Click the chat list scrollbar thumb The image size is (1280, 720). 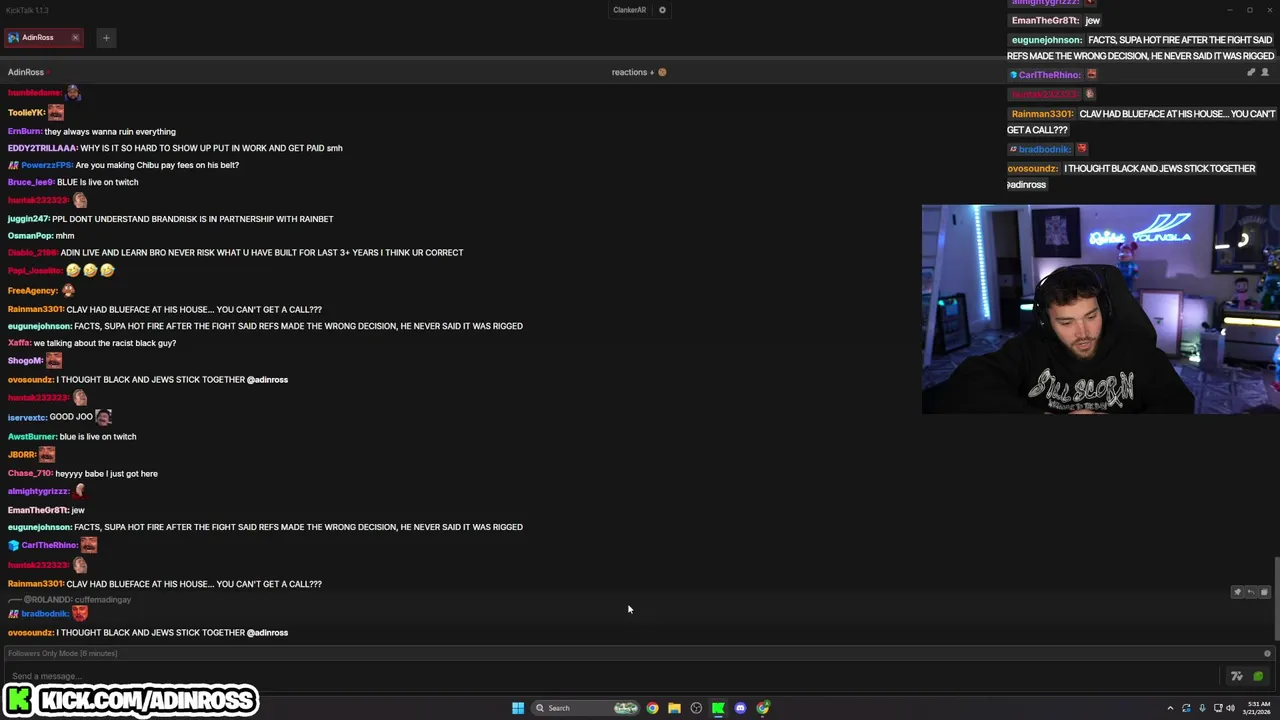(1276, 598)
